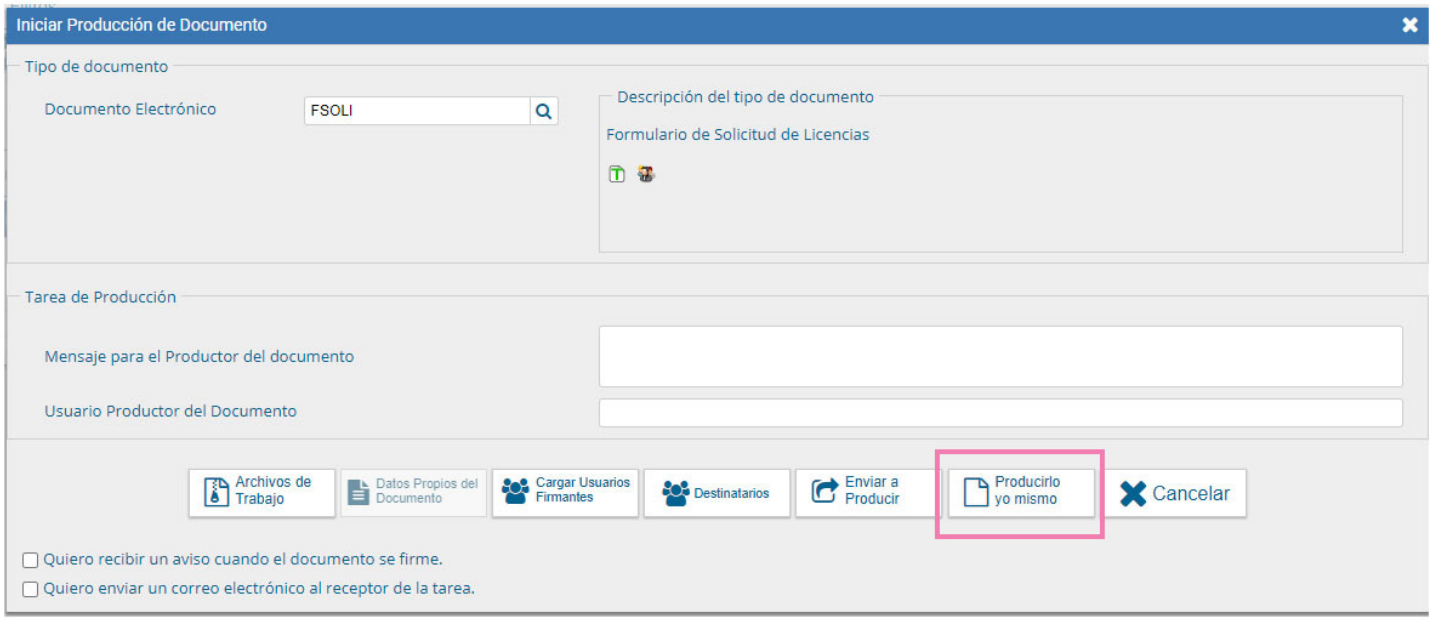Click the green T template icon
Viewport: 1433px width, 622px height.
(617, 175)
